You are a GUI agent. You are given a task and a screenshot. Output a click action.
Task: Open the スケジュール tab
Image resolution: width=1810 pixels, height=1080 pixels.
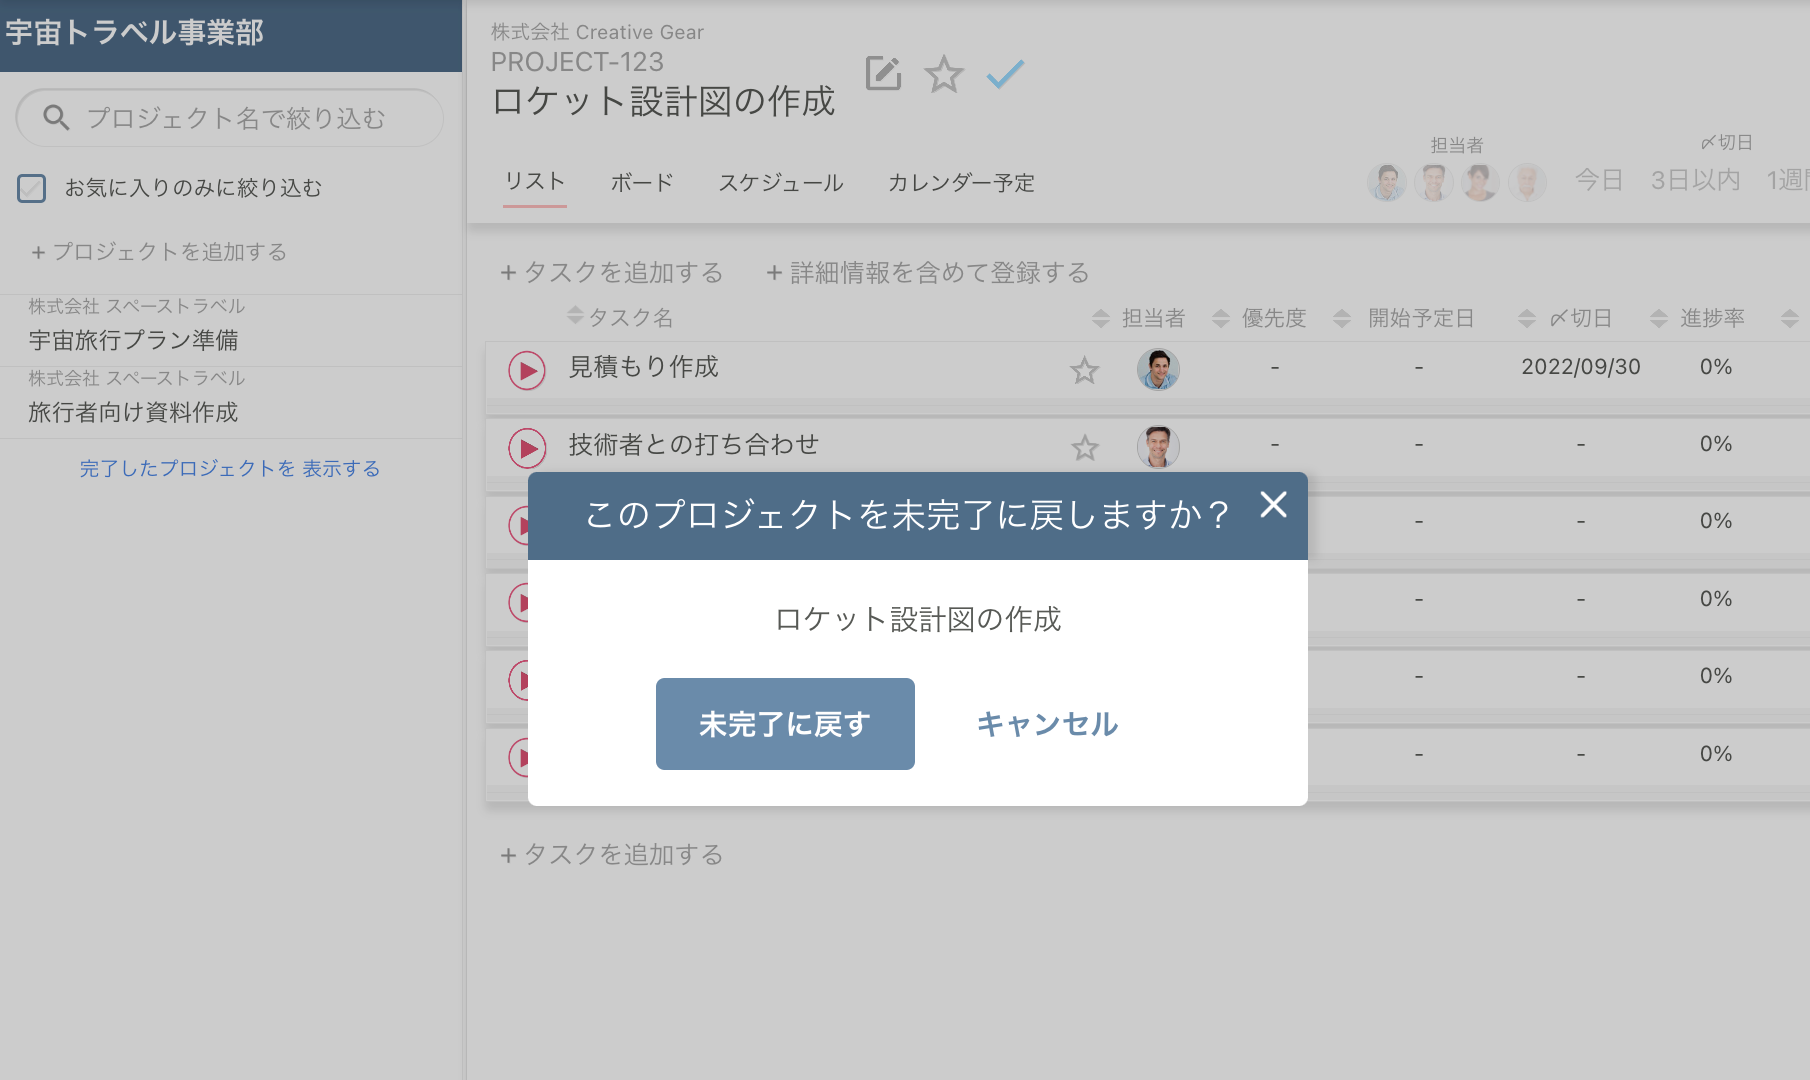click(x=781, y=182)
